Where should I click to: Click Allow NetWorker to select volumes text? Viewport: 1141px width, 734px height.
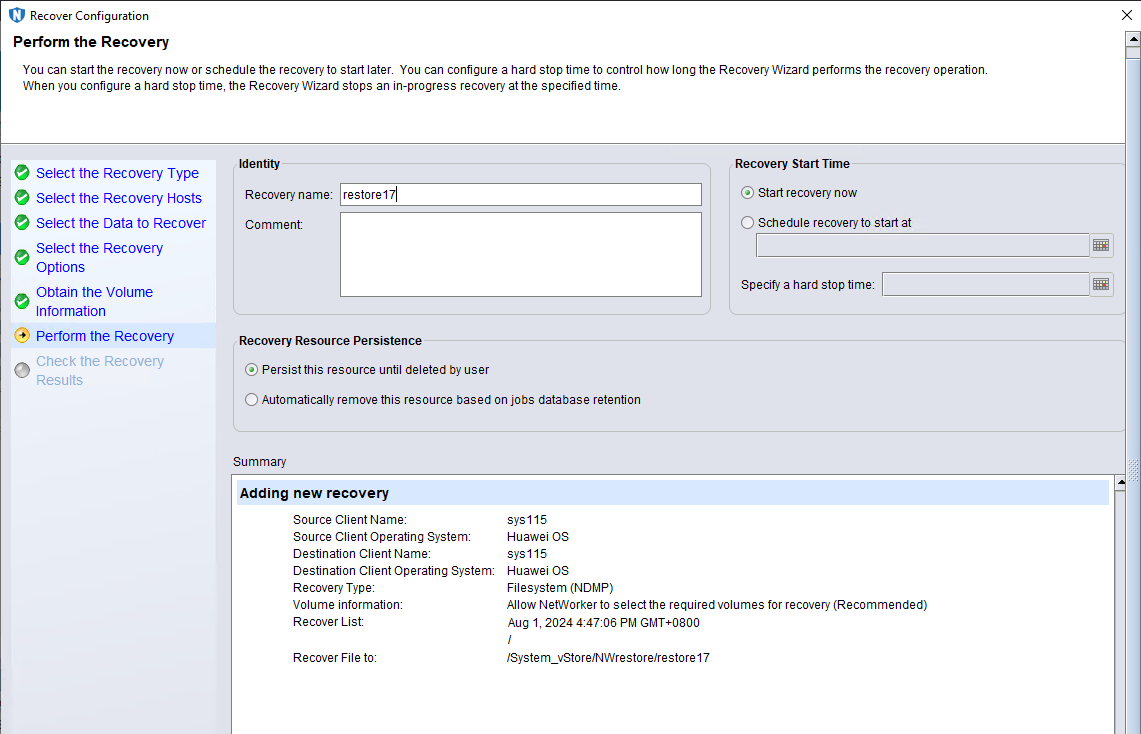tap(717, 605)
